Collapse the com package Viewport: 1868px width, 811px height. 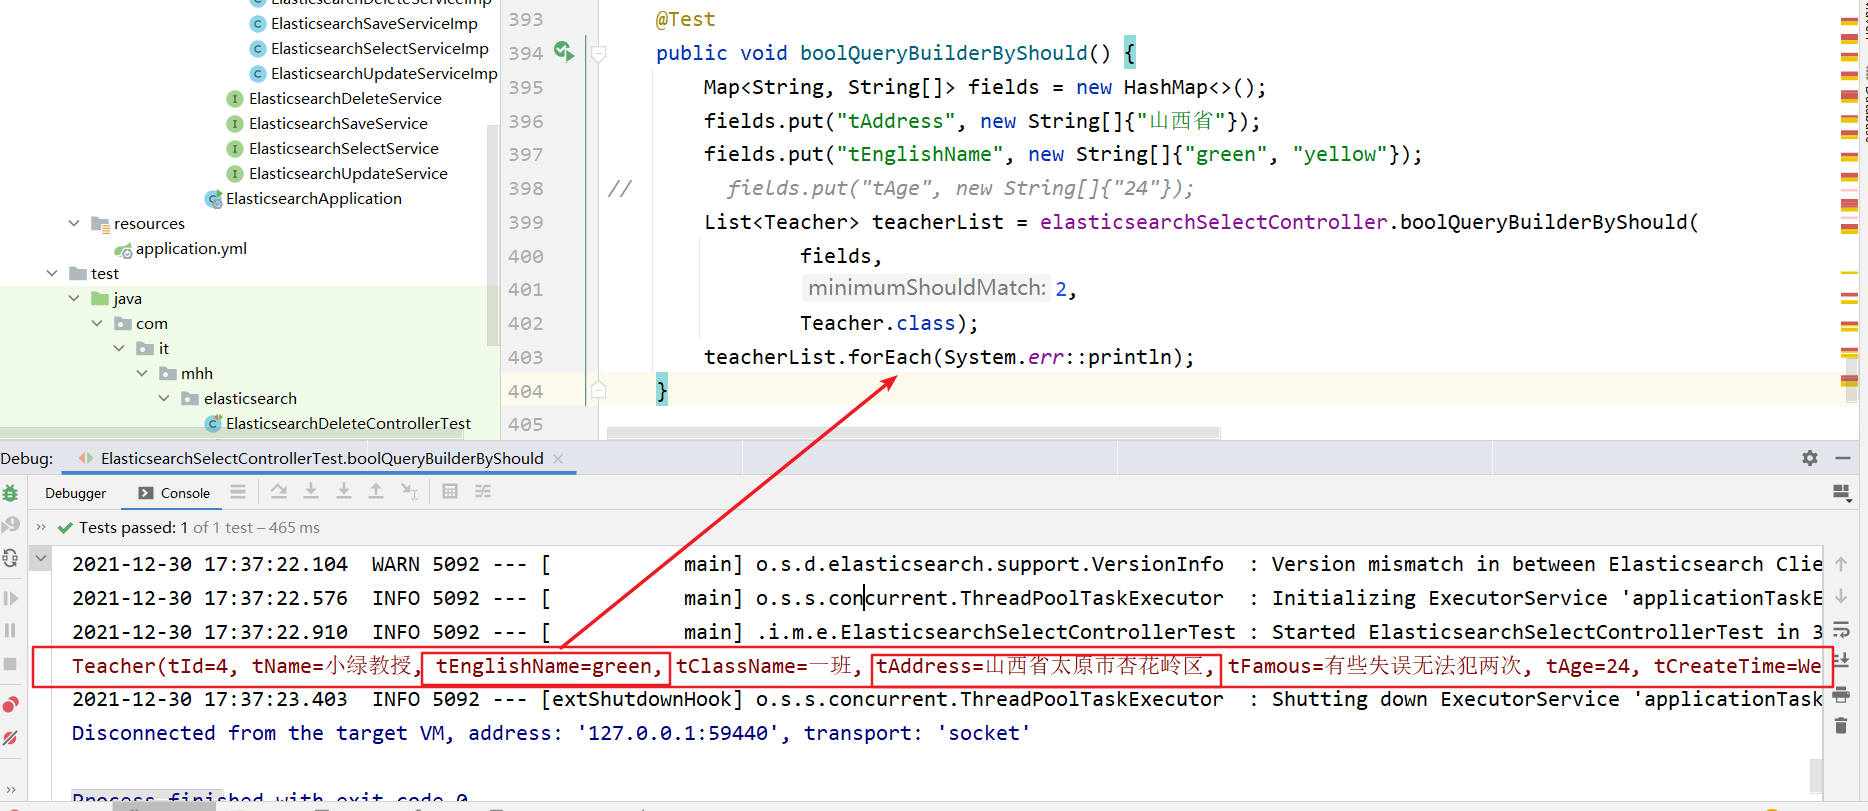96,323
